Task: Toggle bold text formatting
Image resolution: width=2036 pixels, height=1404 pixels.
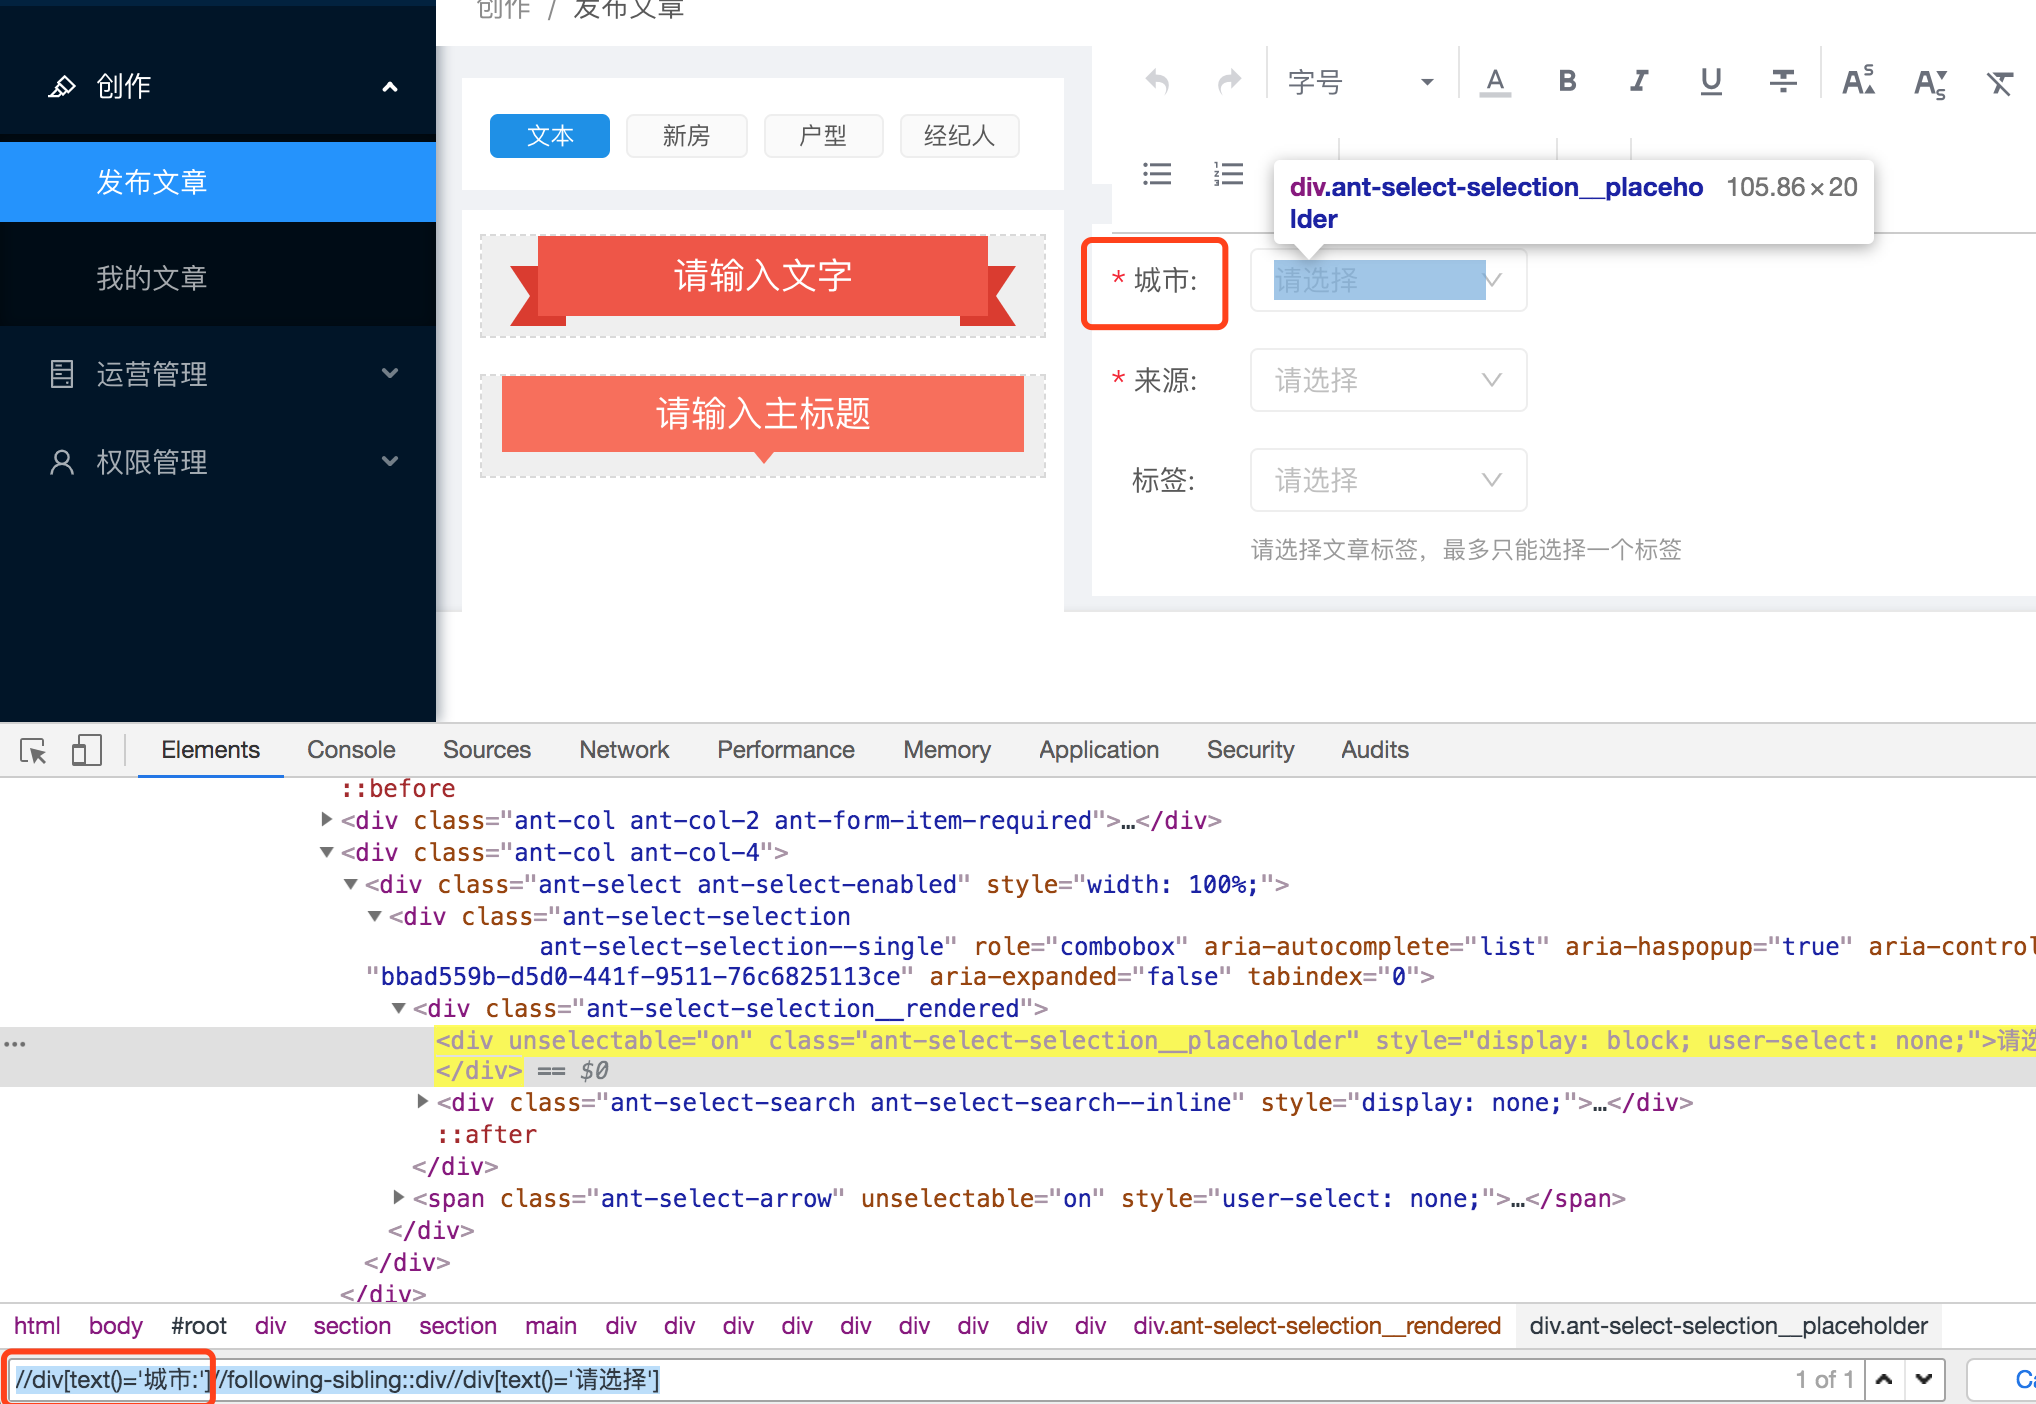Action: tap(1567, 81)
